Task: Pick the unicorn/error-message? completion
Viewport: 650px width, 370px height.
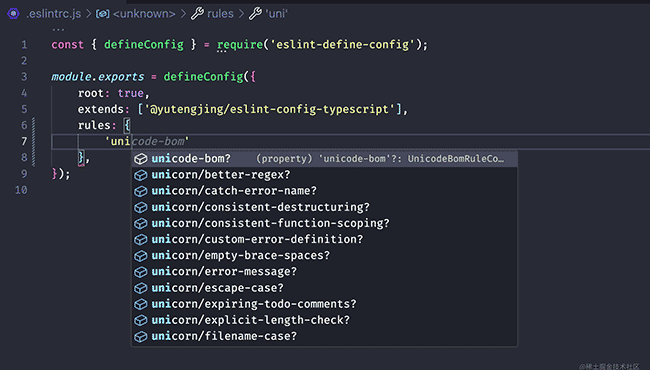Action: tap(325, 272)
